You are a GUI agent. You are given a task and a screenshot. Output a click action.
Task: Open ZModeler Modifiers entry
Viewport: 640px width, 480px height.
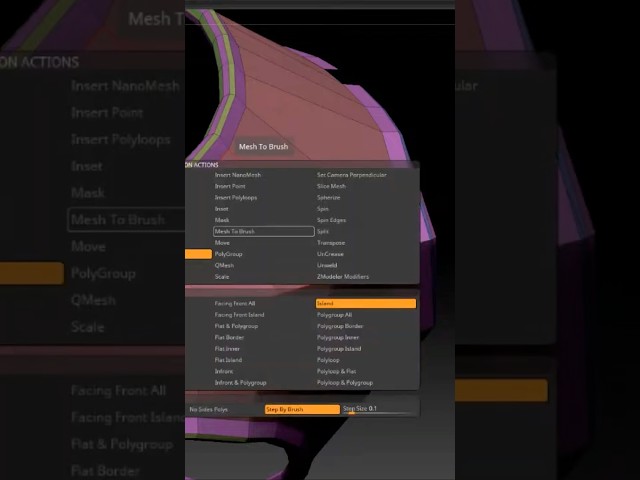[342, 277]
